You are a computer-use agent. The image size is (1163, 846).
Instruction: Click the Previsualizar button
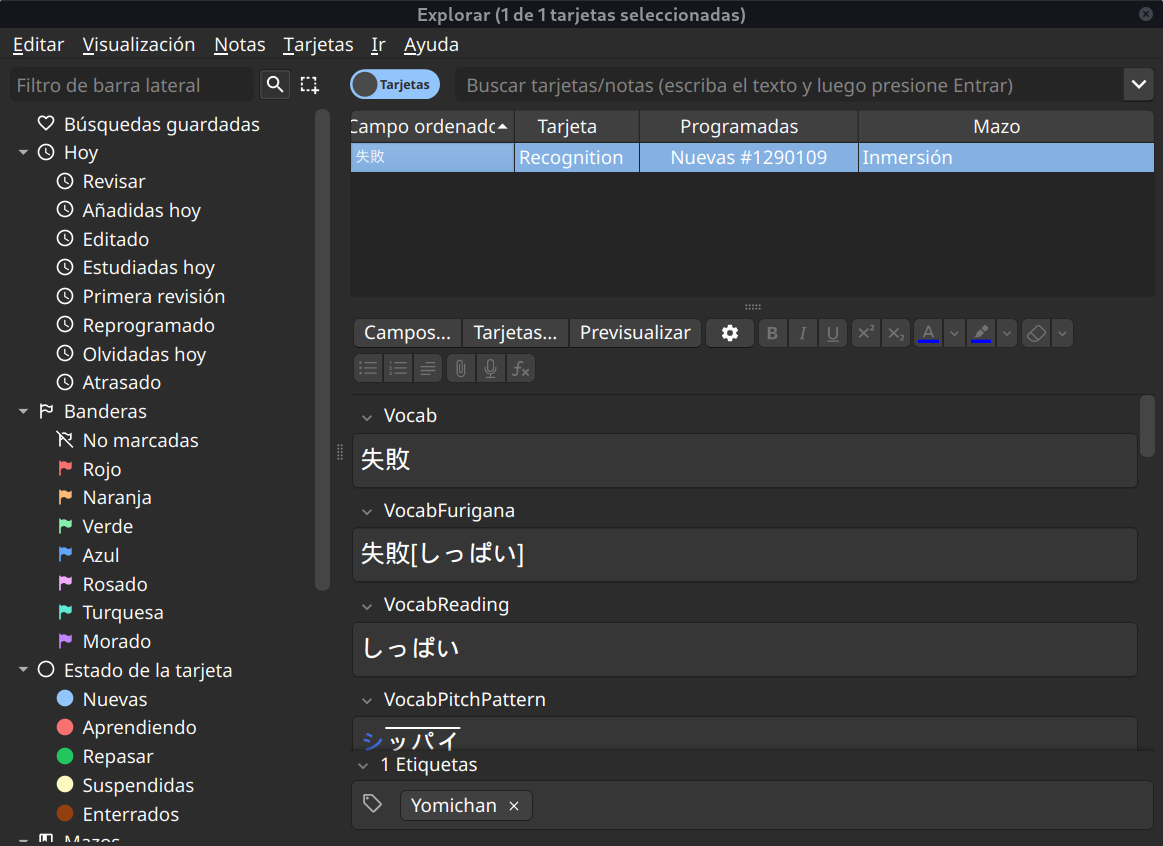click(635, 333)
